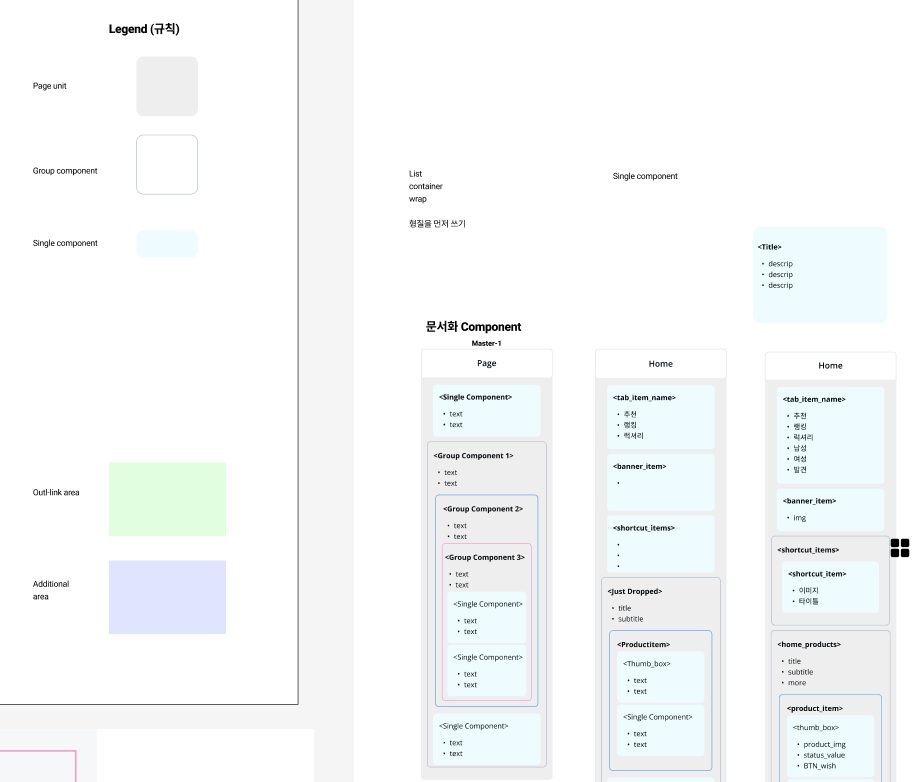This screenshot has width=924, height=782.
Task: Select the <Group Component 3> pink frame
Action: pyautogui.click(x=487, y=622)
